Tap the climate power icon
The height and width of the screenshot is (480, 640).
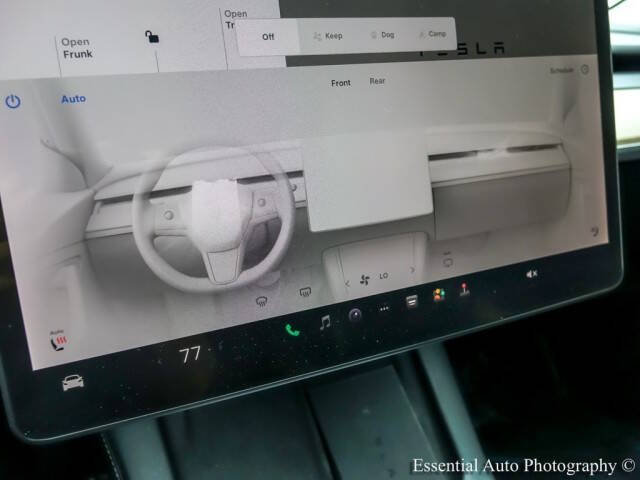click(x=13, y=102)
